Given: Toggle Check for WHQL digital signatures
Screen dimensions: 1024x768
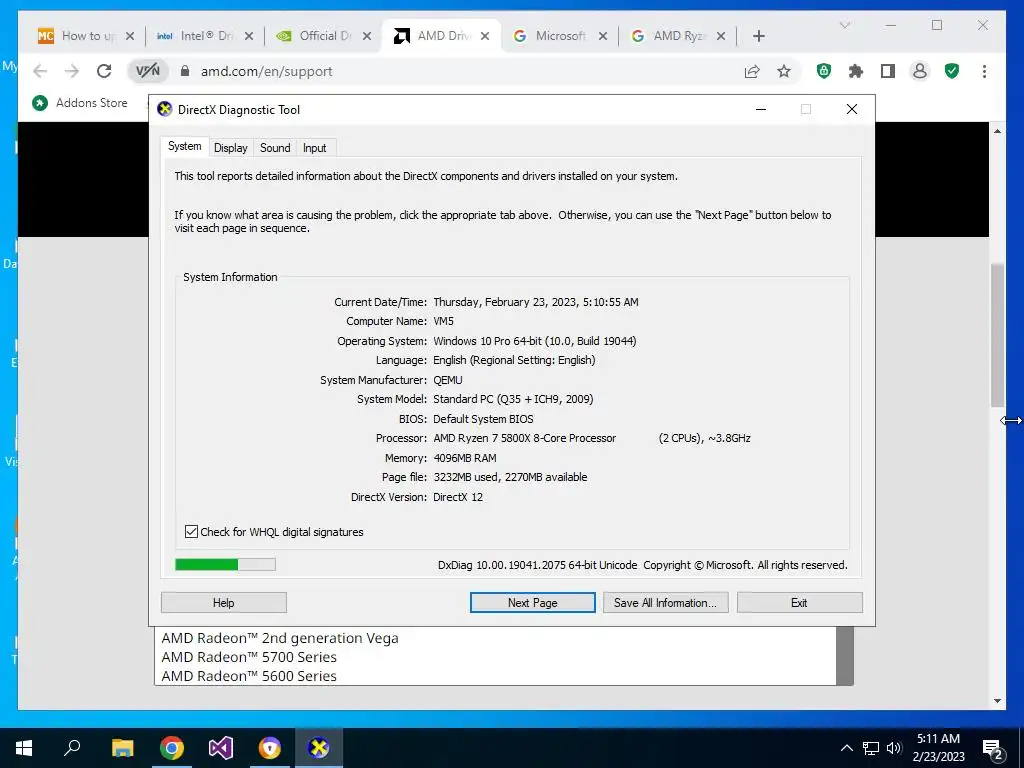Looking at the screenshot, I should coord(191,532).
